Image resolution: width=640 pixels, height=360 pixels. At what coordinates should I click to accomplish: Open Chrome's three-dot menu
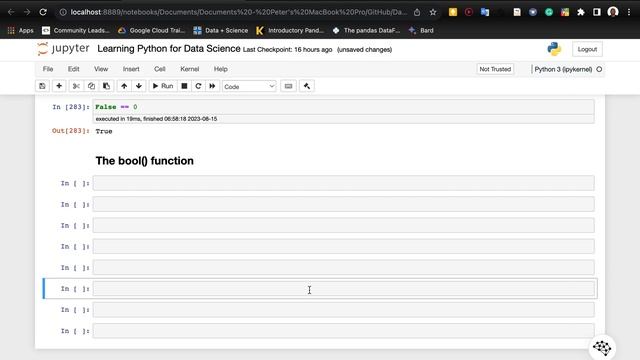point(629,12)
